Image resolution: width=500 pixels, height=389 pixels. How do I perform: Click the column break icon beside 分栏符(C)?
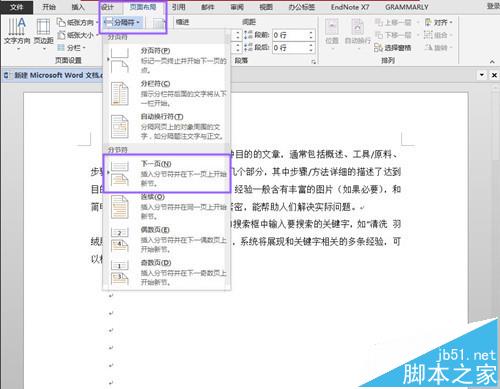(x=119, y=93)
